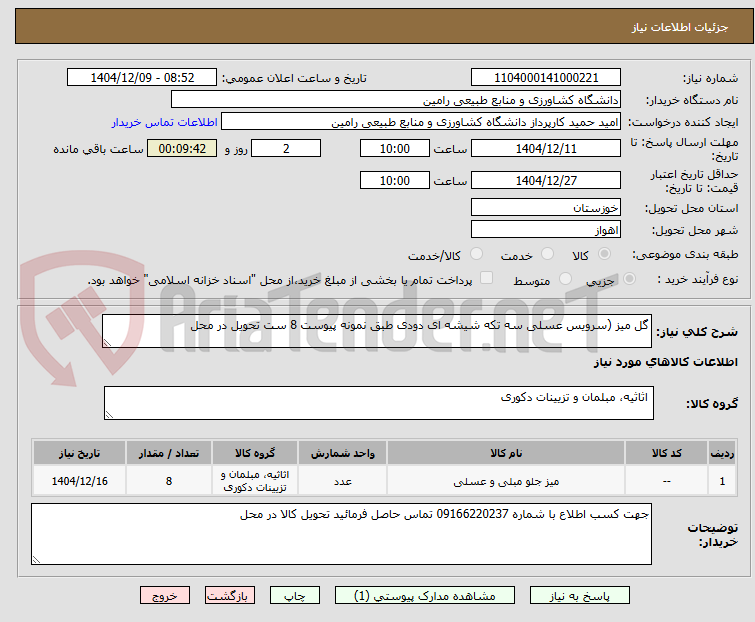Click the response deadline date 1404/12/11

[546, 148]
